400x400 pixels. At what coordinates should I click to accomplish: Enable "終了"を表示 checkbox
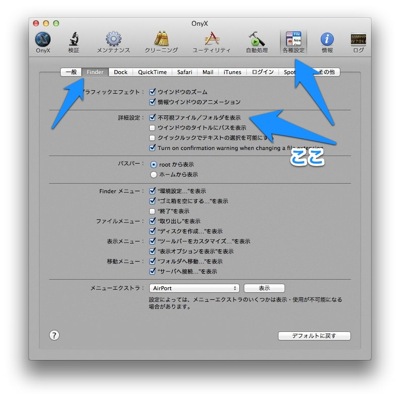[152, 211]
